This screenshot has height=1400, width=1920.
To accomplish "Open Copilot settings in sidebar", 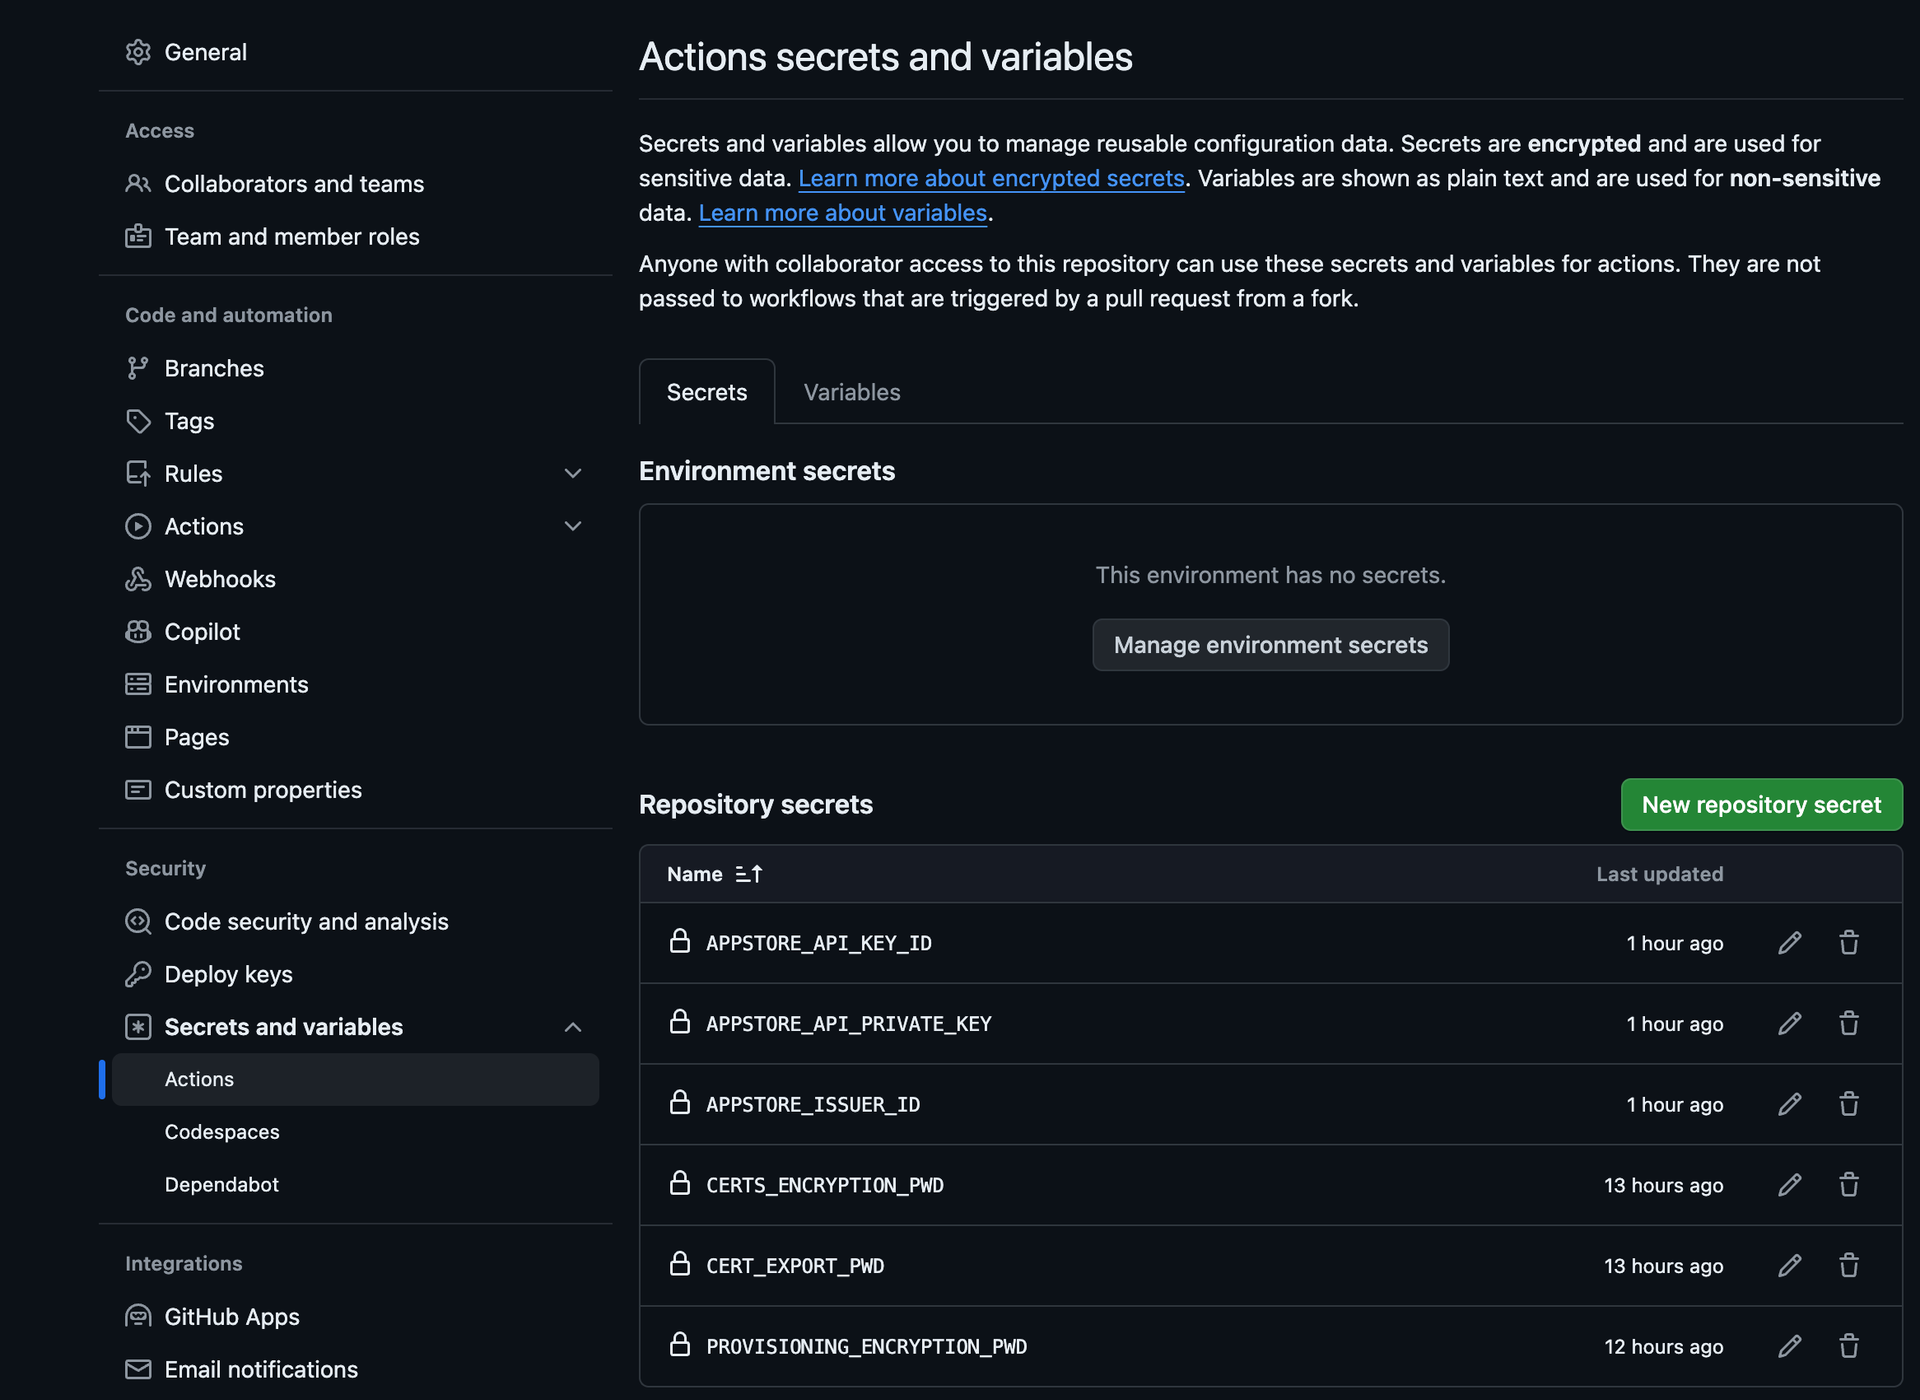I will coord(202,632).
